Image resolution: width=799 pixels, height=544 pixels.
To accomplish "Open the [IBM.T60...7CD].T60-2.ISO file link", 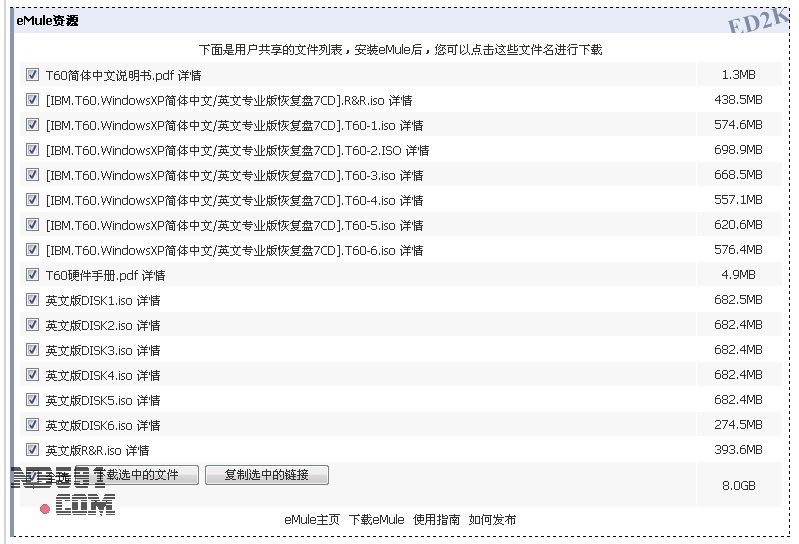I will pos(224,150).
